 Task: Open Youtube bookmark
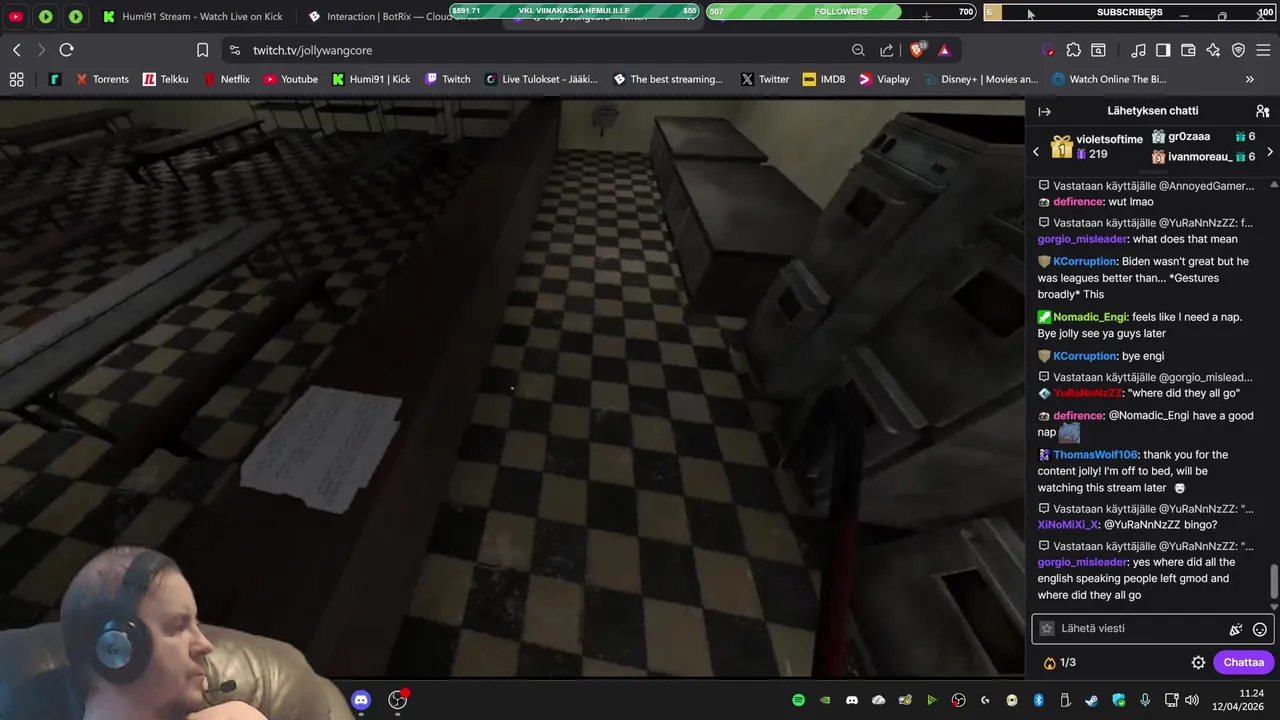pyautogui.click(x=290, y=79)
